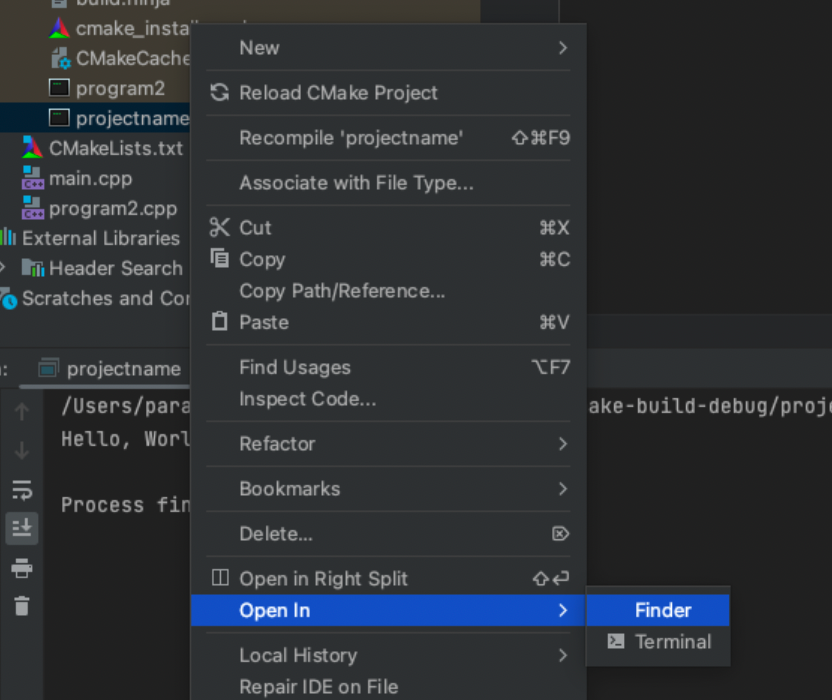Click the Open in Right Split icon
Viewport: 832px width, 700px height.
(x=220, y=577)
